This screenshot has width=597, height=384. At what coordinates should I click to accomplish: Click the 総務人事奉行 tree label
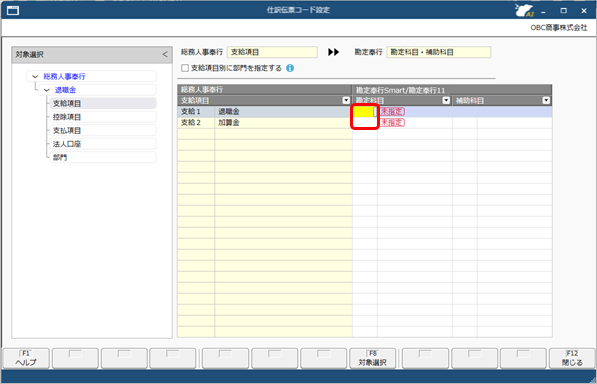[x=64, y=76]
